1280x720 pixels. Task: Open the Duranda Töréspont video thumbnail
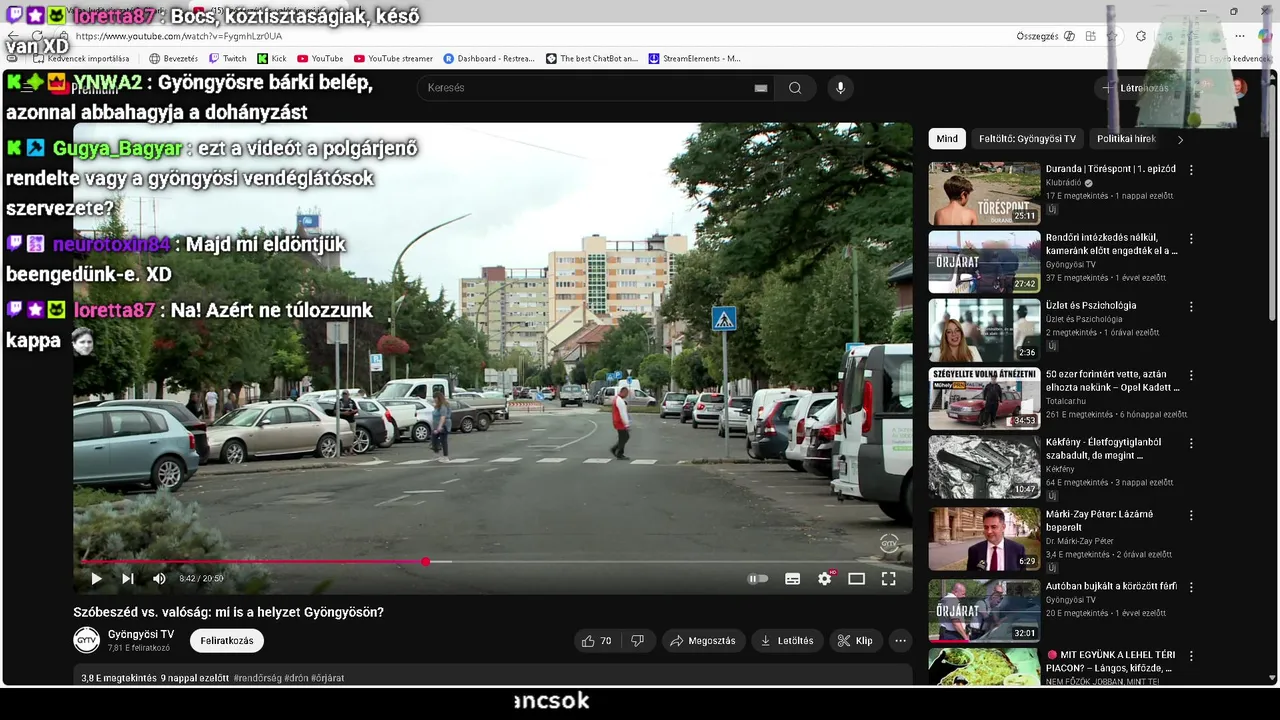(984, 194)
